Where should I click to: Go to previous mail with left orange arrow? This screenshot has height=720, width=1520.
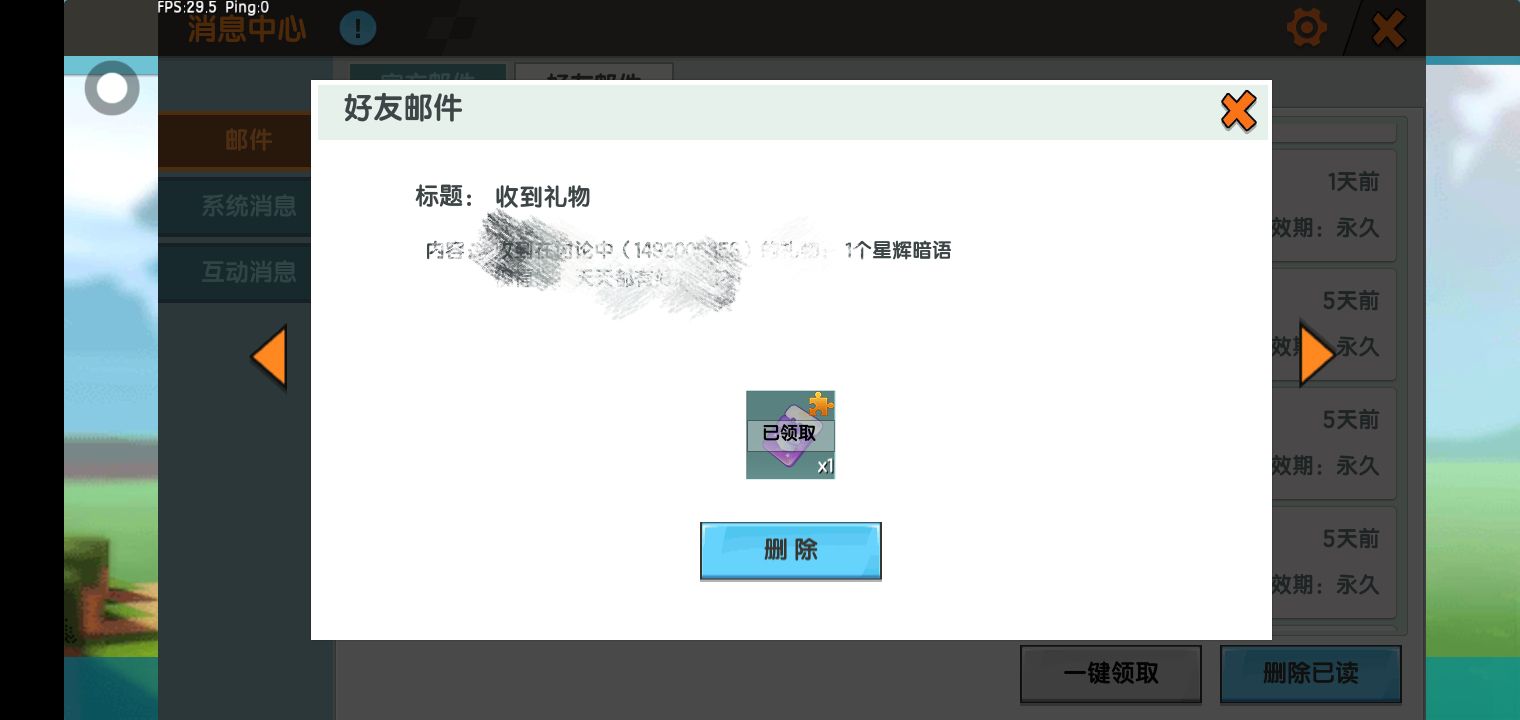pos(269,357)
